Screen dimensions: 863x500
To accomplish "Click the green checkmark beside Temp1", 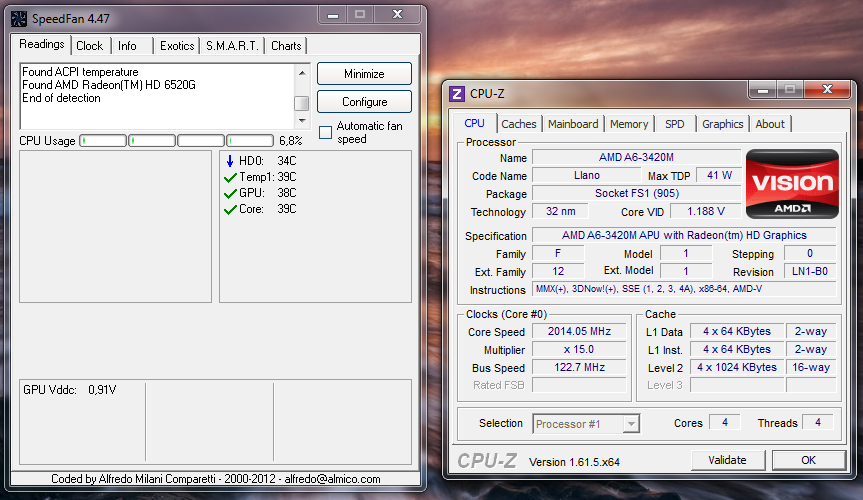I will (231, 178).
